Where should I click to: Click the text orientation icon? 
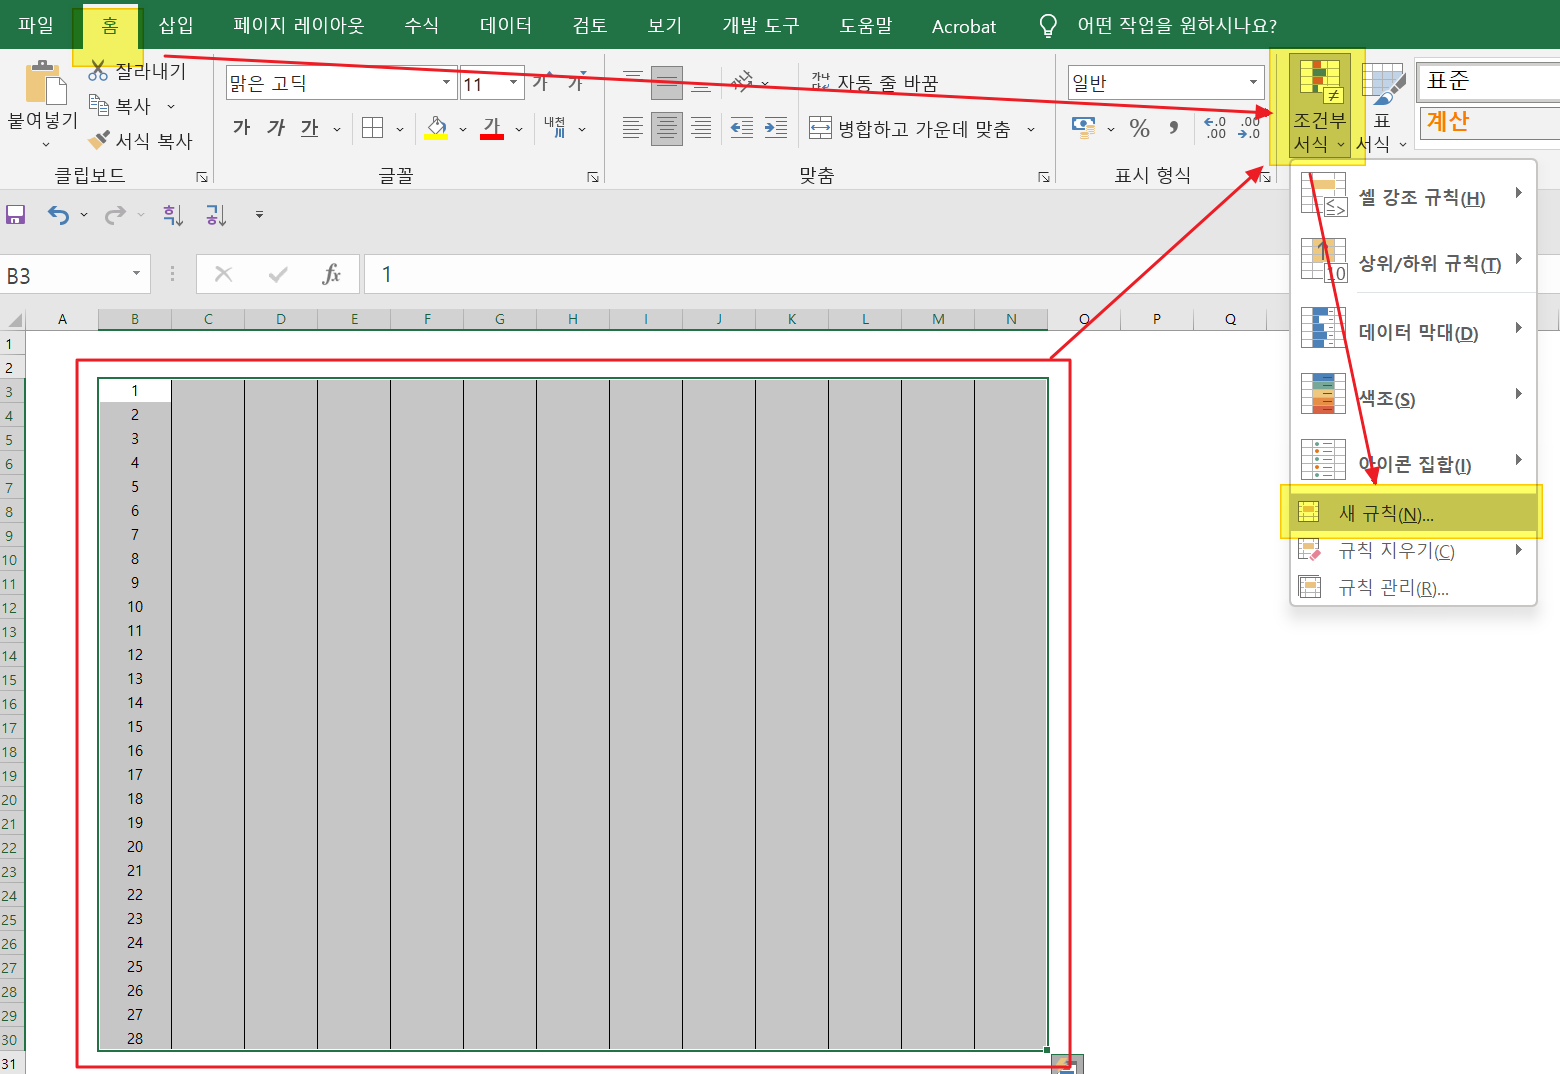(742, 82)
